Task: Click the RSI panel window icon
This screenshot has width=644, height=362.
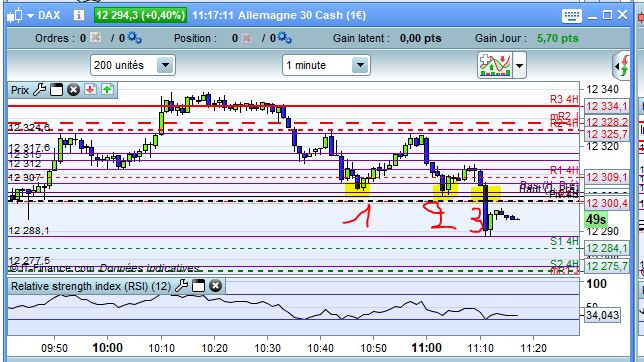Action: point(198,286)
